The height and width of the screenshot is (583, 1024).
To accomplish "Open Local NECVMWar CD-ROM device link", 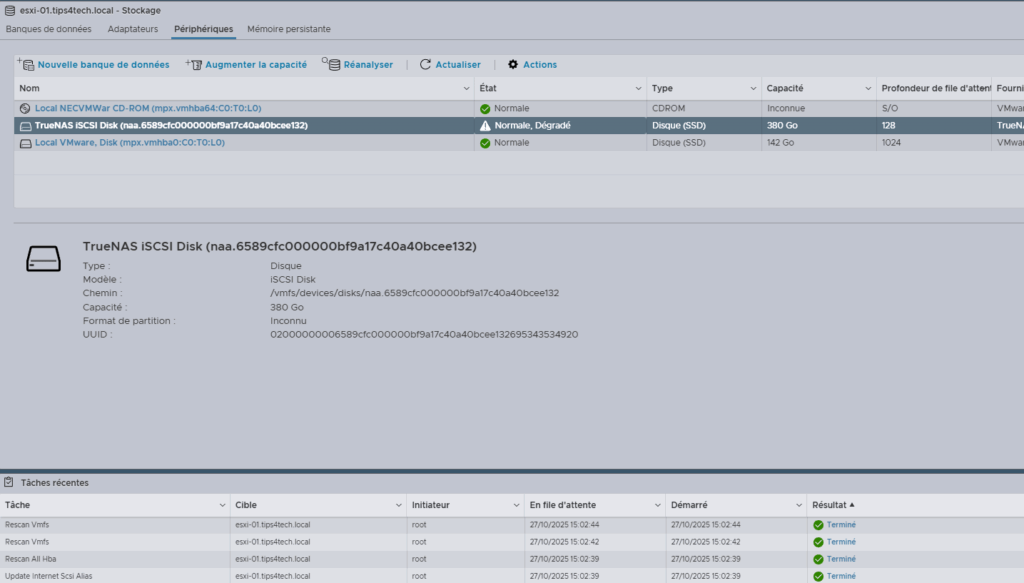I will [x=148, y=108].
